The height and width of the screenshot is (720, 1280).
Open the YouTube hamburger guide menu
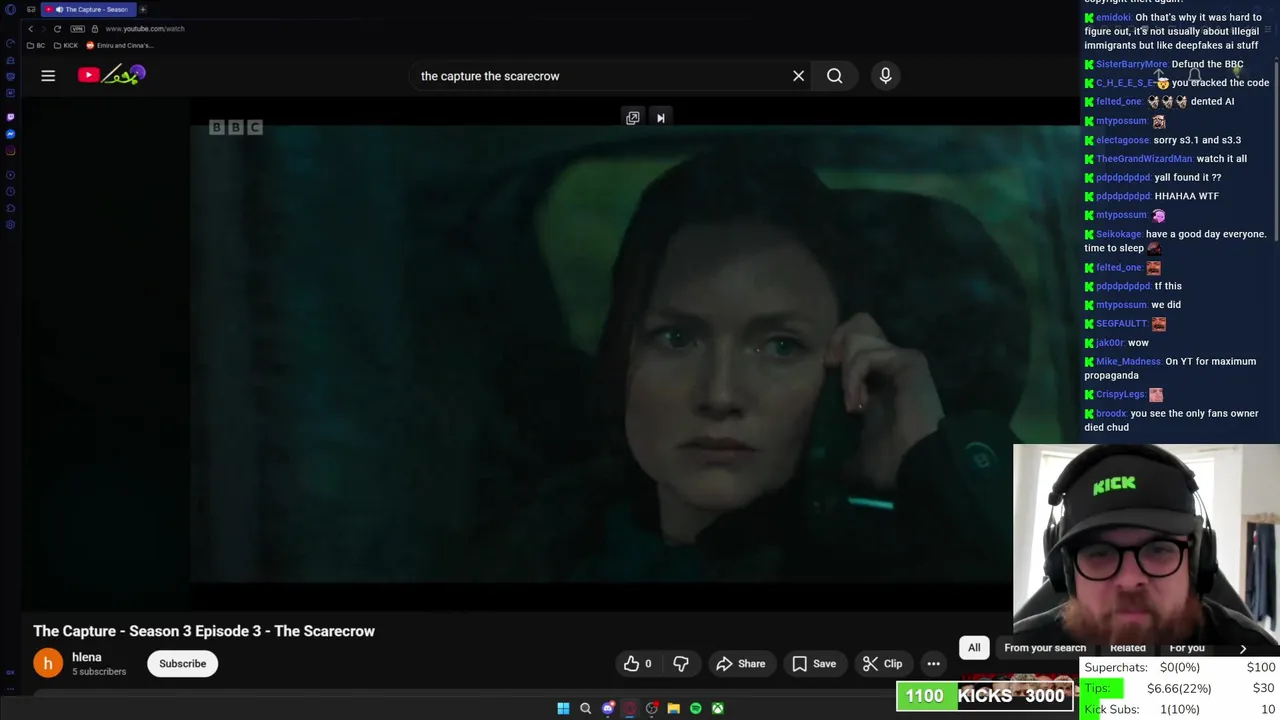coord(48,75)
